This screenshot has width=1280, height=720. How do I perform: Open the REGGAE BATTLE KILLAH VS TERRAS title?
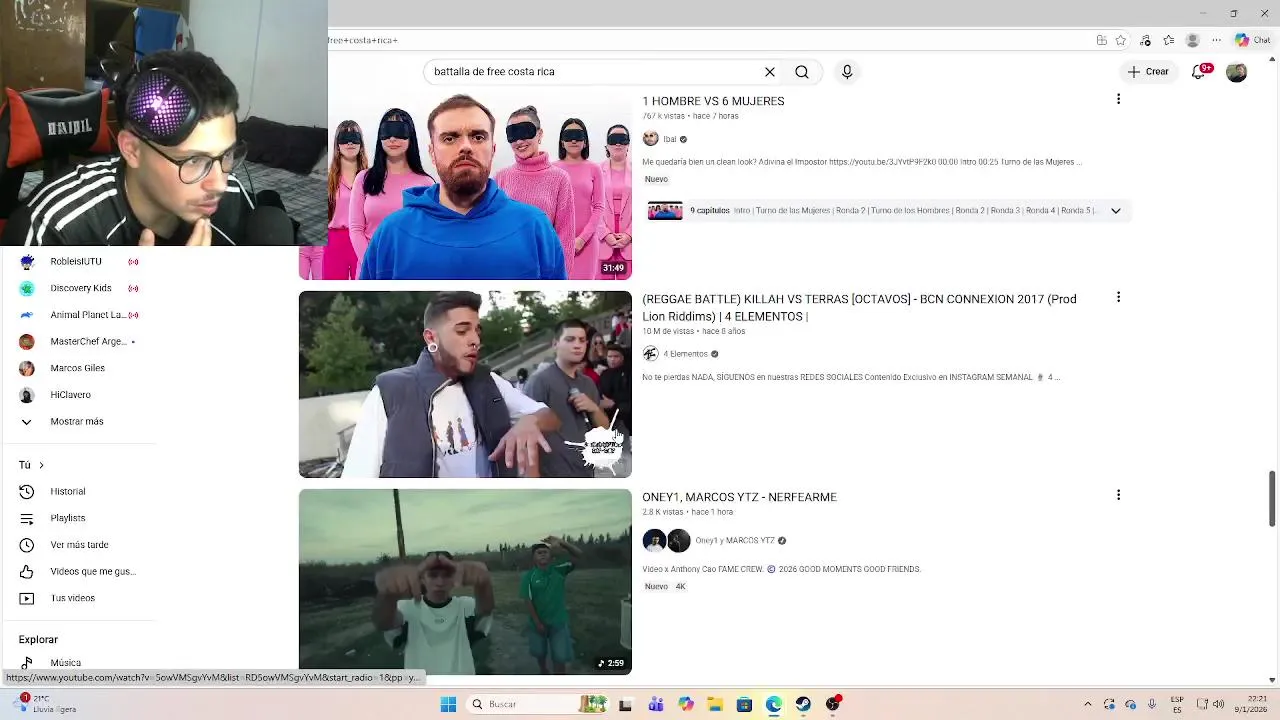point(859,308)
